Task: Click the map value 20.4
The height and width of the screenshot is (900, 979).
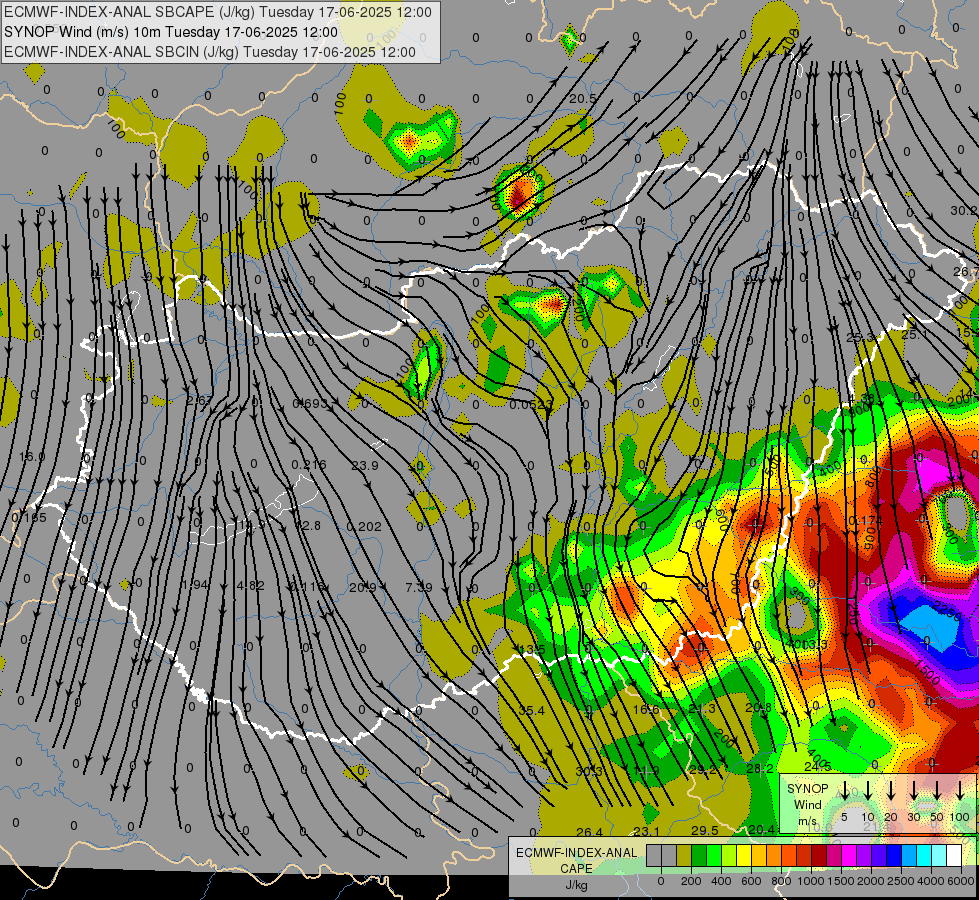Action: 761,829
